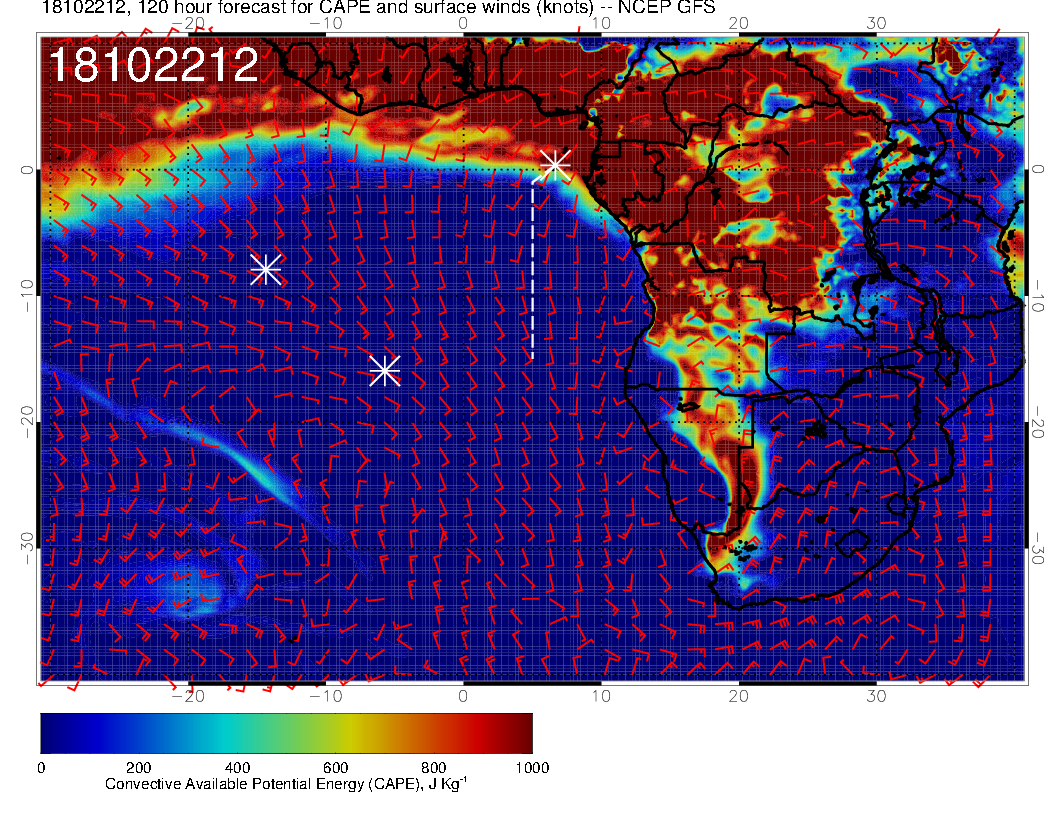1056x816 pixels.
Task: Click the white asterisk marker on the equator
Action: click(555, 165)
